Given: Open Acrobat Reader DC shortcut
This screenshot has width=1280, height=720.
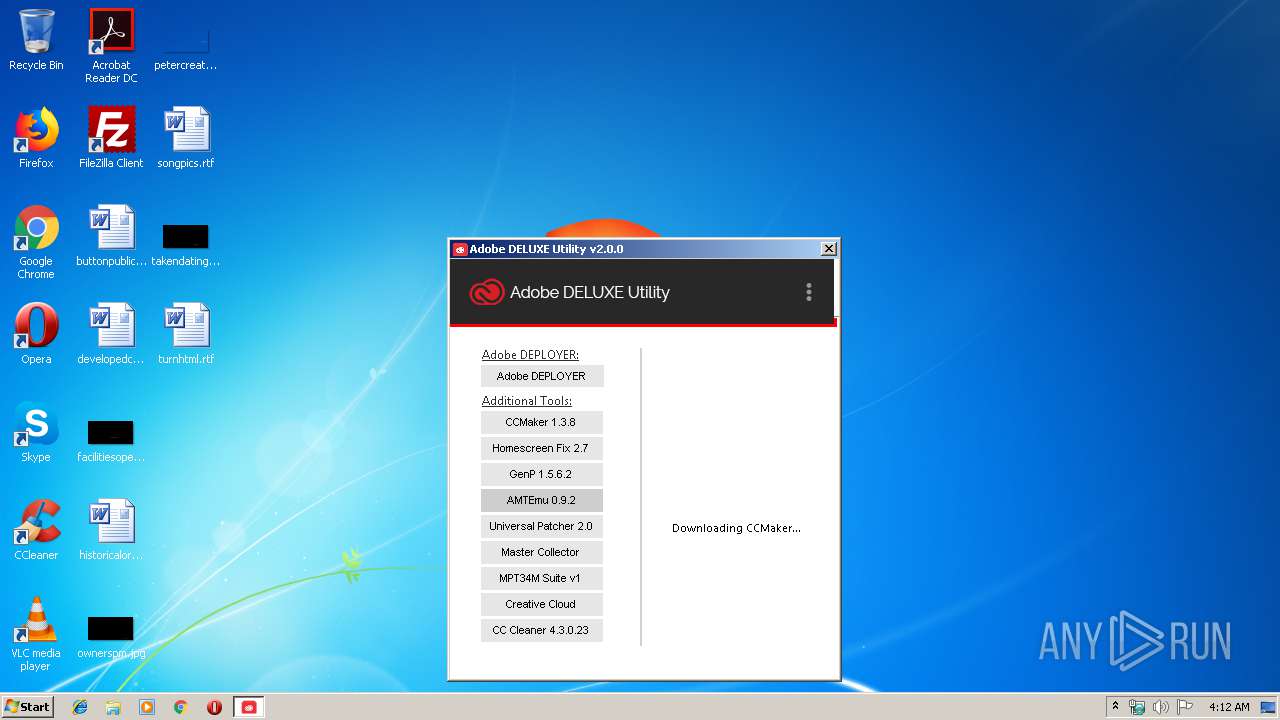Looking at the screenshot, I should point(111,45).
